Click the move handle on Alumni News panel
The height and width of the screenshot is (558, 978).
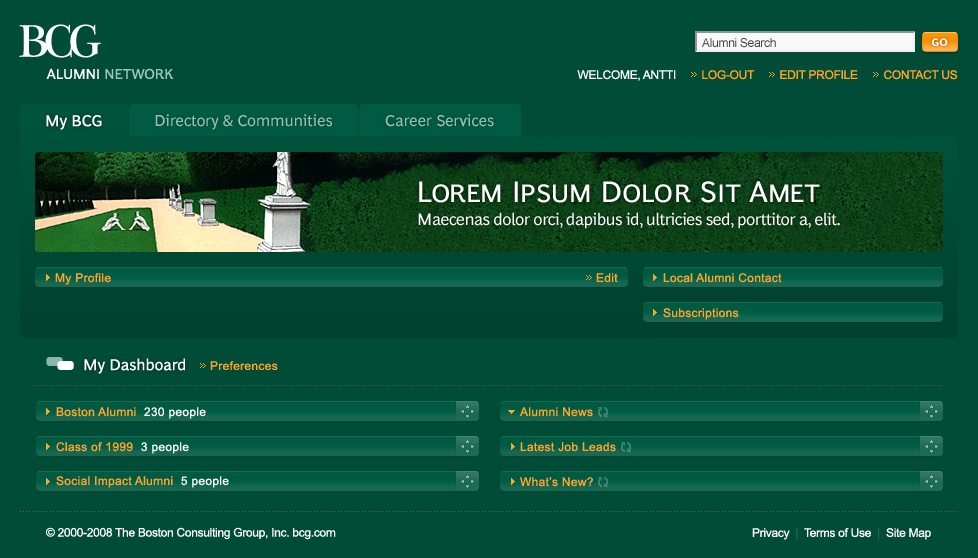[931, 411]
